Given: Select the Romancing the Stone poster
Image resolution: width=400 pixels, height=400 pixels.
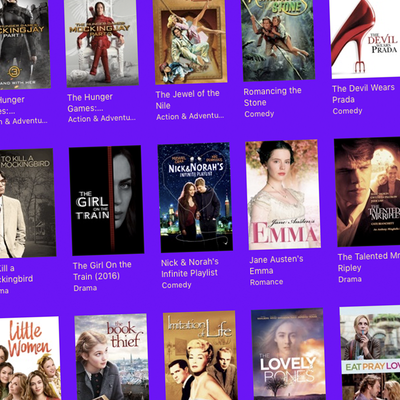Looking at the screenshot, I should pyautogui.click(x=278, y=40).
